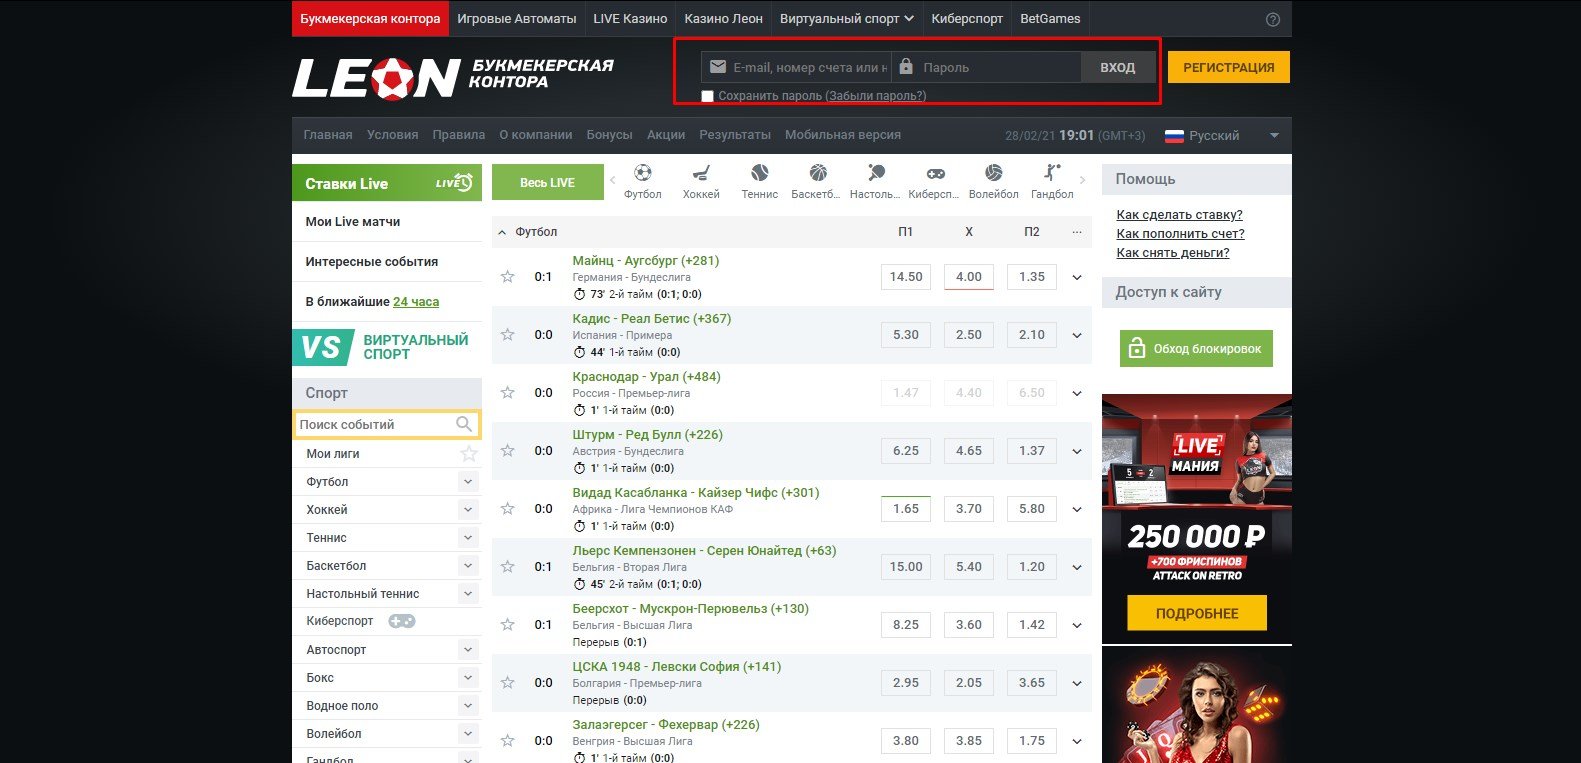Open LIVE Казино tab
This screenshot has width=1581, height=763.
tap(630, 18)
